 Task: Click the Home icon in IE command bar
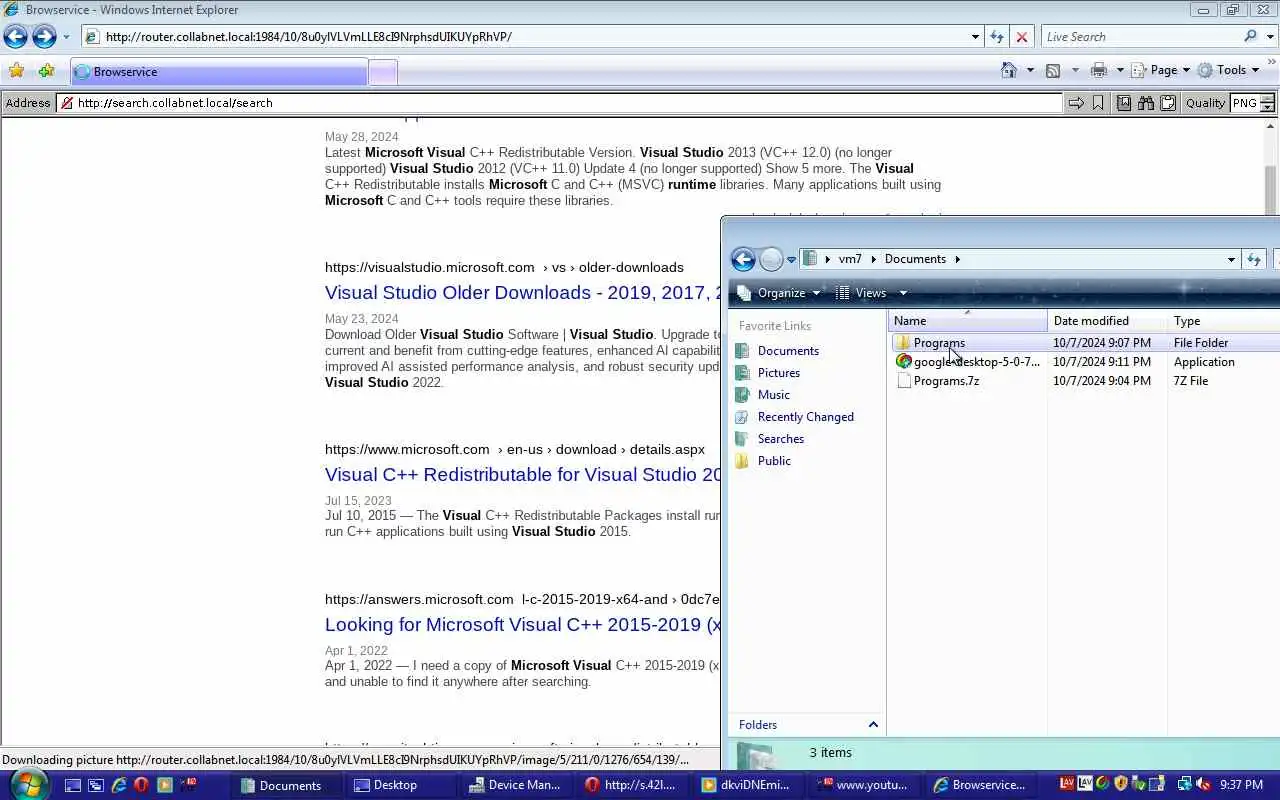[x=1009, y=70]
